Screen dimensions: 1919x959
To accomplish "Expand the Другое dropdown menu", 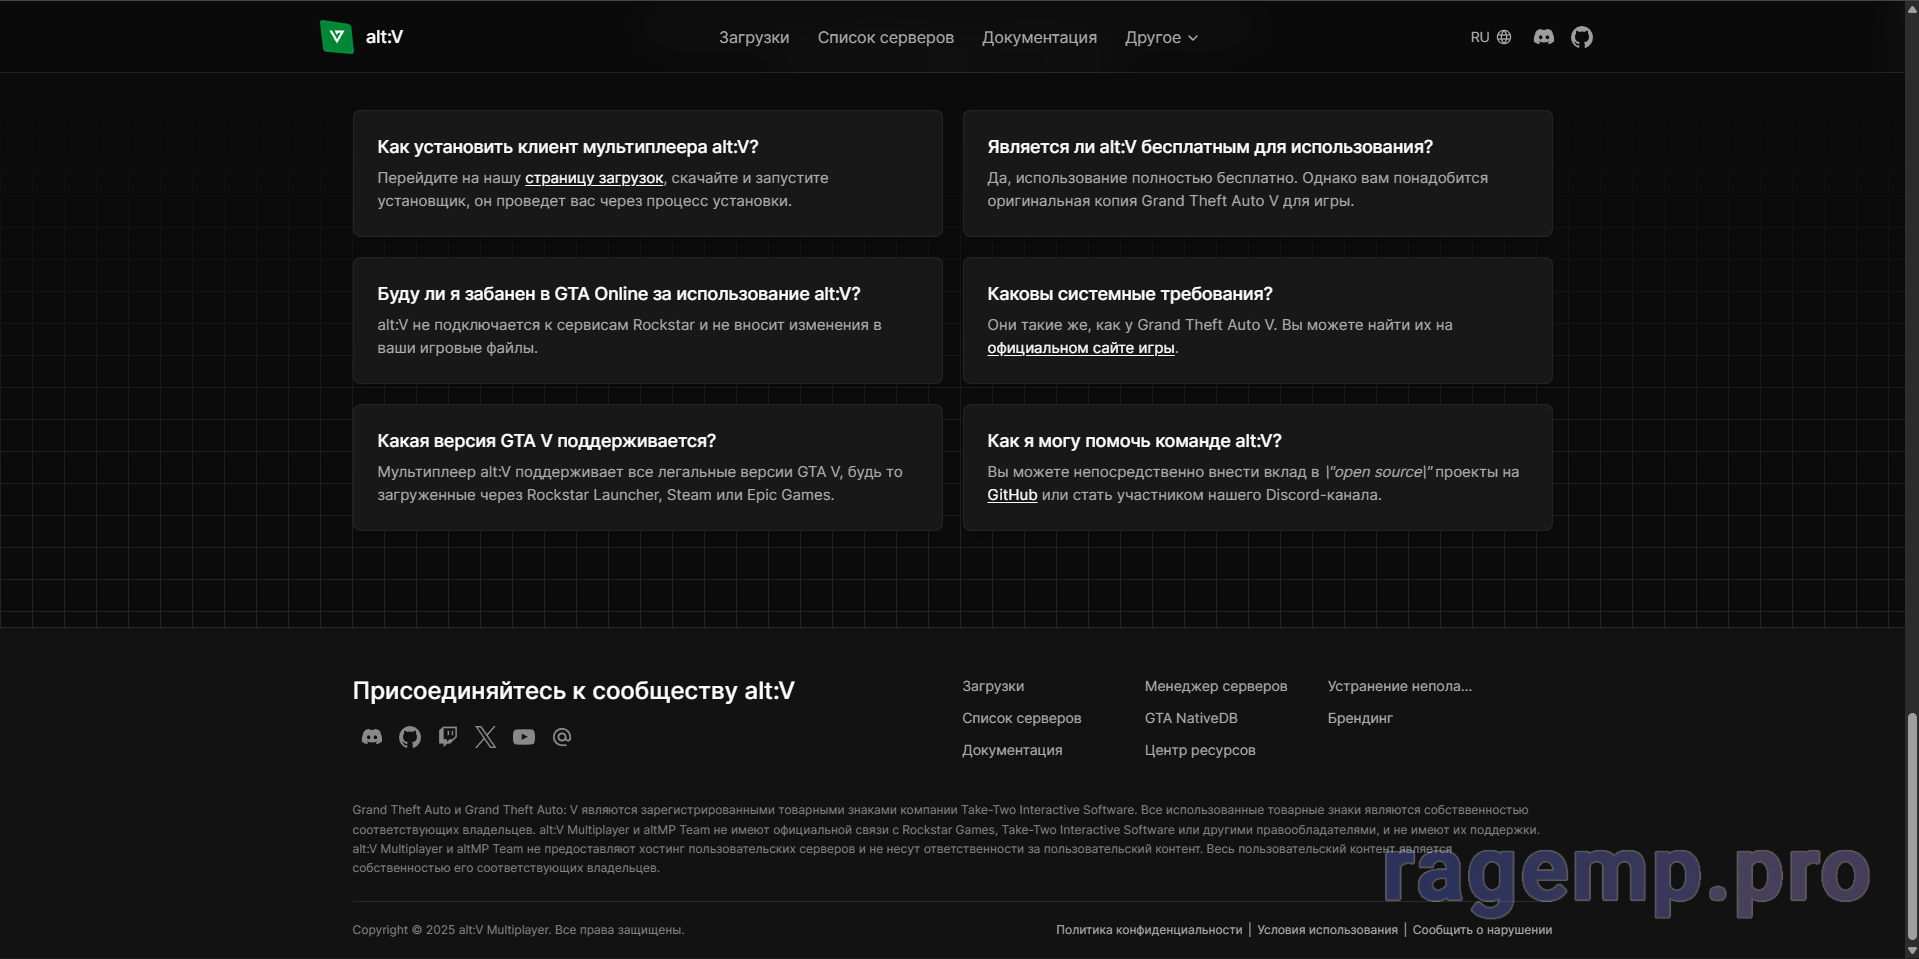I will 1160,37.
